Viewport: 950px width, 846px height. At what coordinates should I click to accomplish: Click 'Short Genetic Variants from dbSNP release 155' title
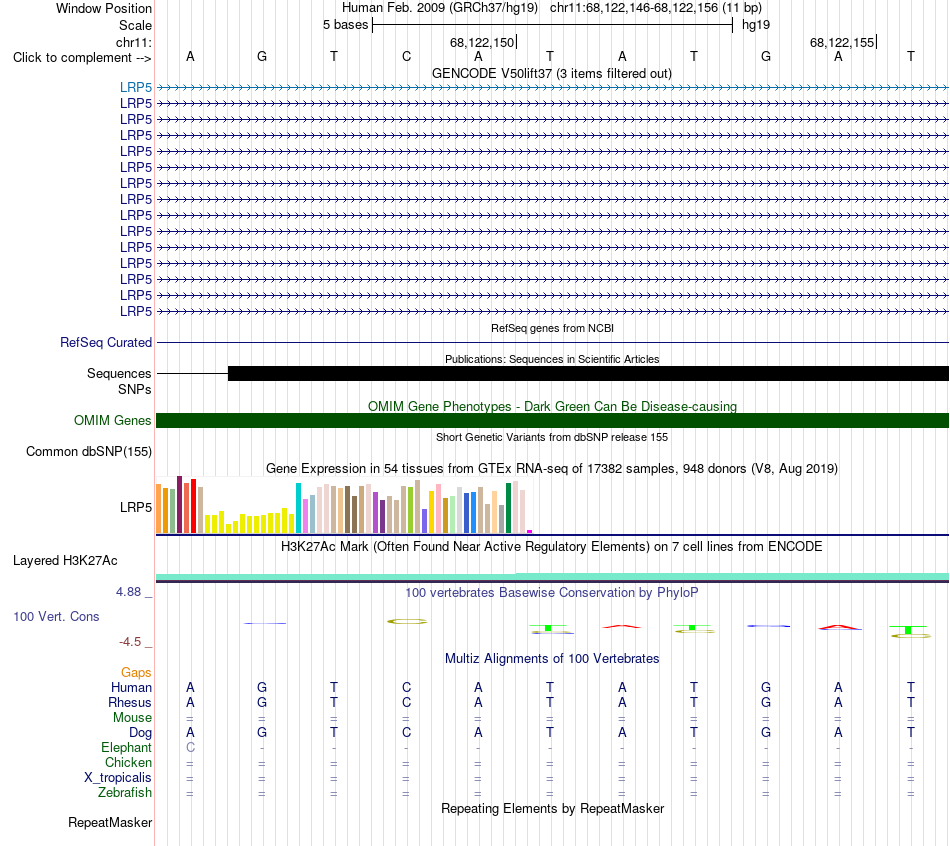552,438
